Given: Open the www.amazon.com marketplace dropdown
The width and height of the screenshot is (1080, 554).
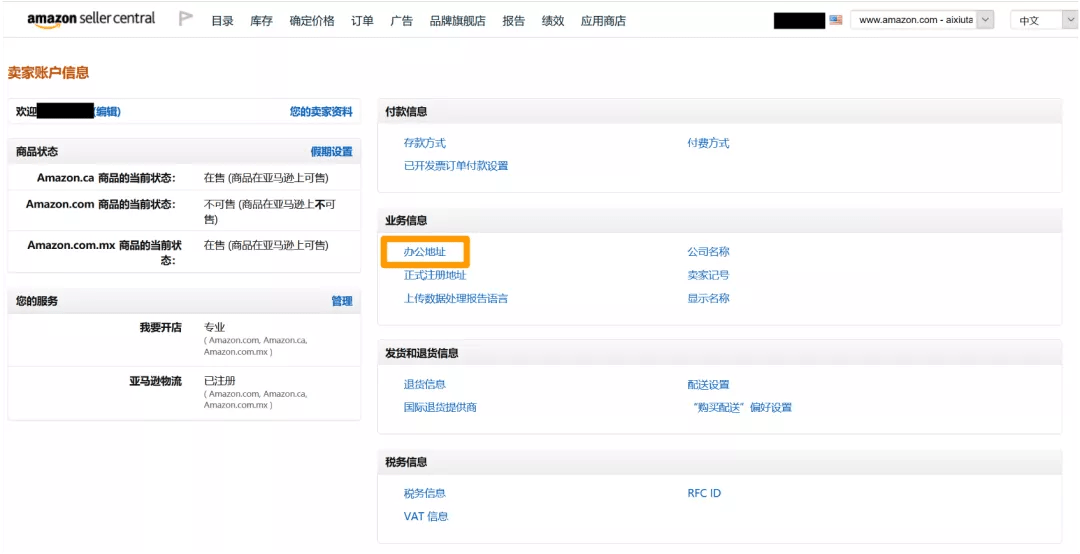Looking at the screenshot, I should point(921,20).
